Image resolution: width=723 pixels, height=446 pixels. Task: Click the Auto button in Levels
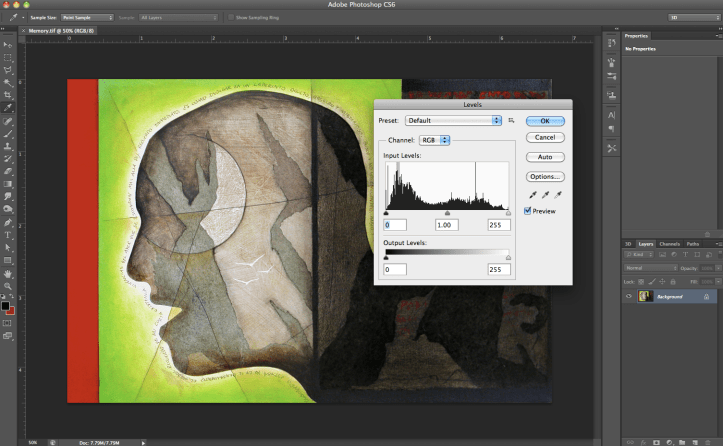point(545,157)
